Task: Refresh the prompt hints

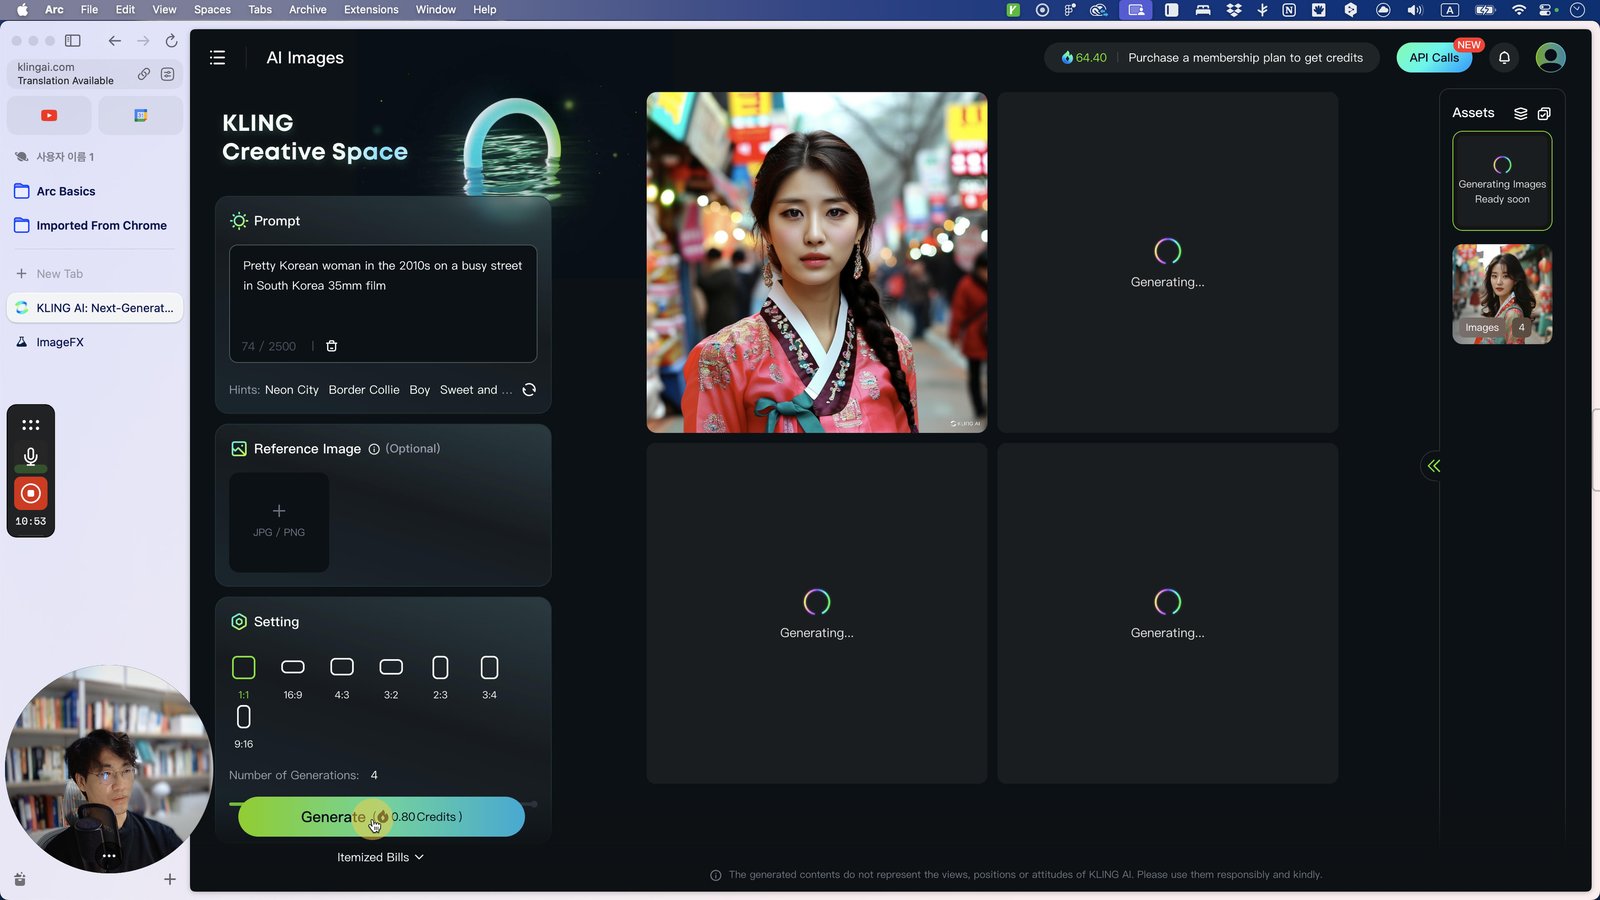Action: (529, 390)
